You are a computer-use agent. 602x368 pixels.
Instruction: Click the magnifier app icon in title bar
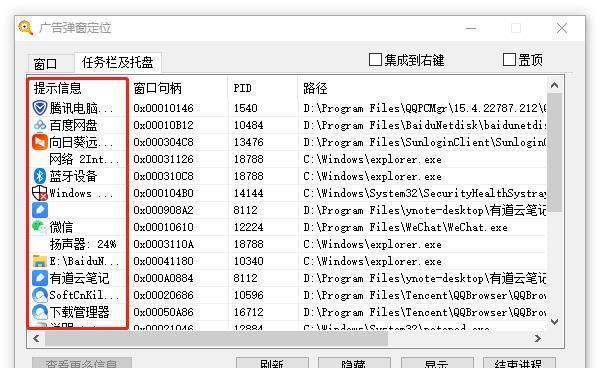25,28
